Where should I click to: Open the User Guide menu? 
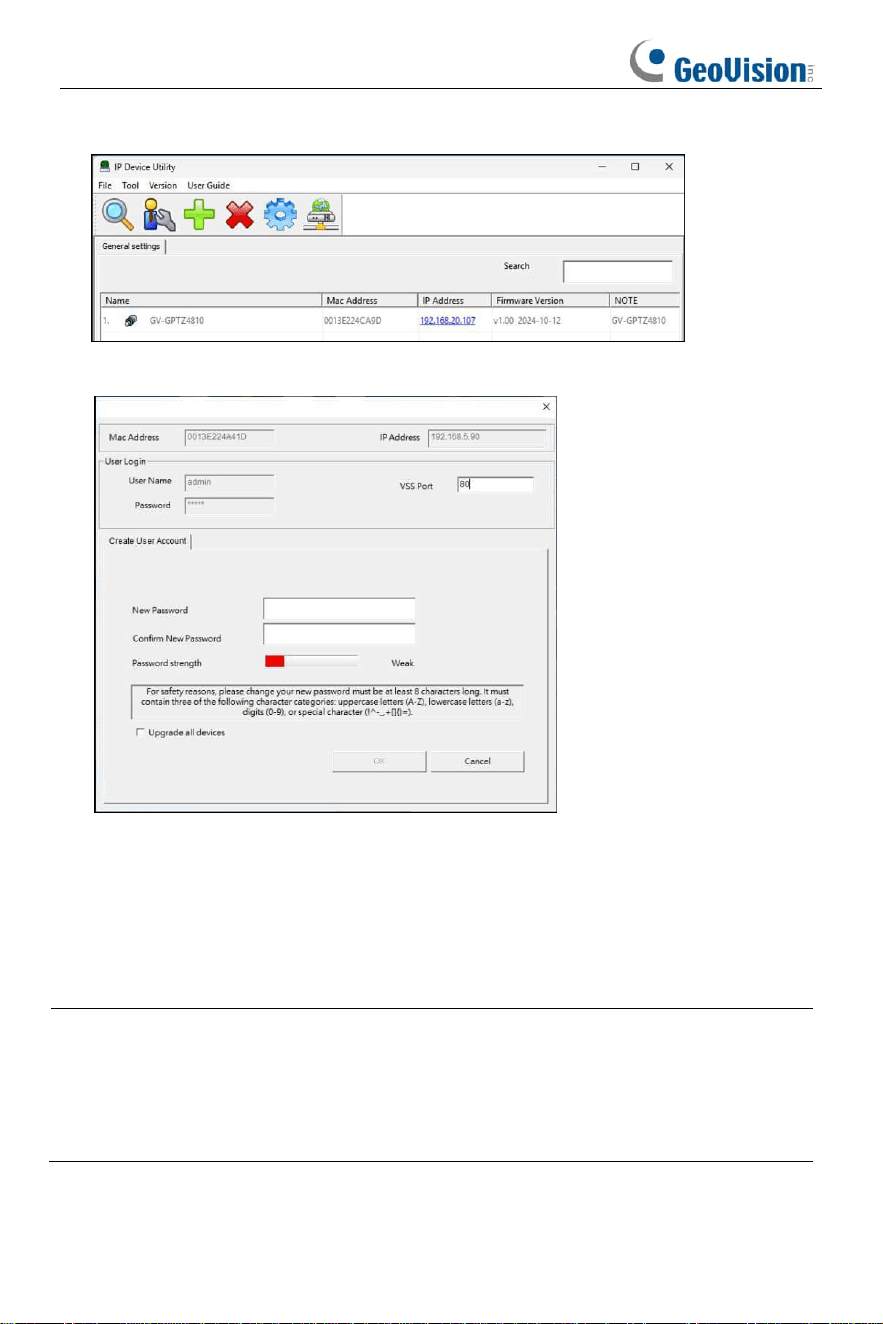[x=208, y=185]
